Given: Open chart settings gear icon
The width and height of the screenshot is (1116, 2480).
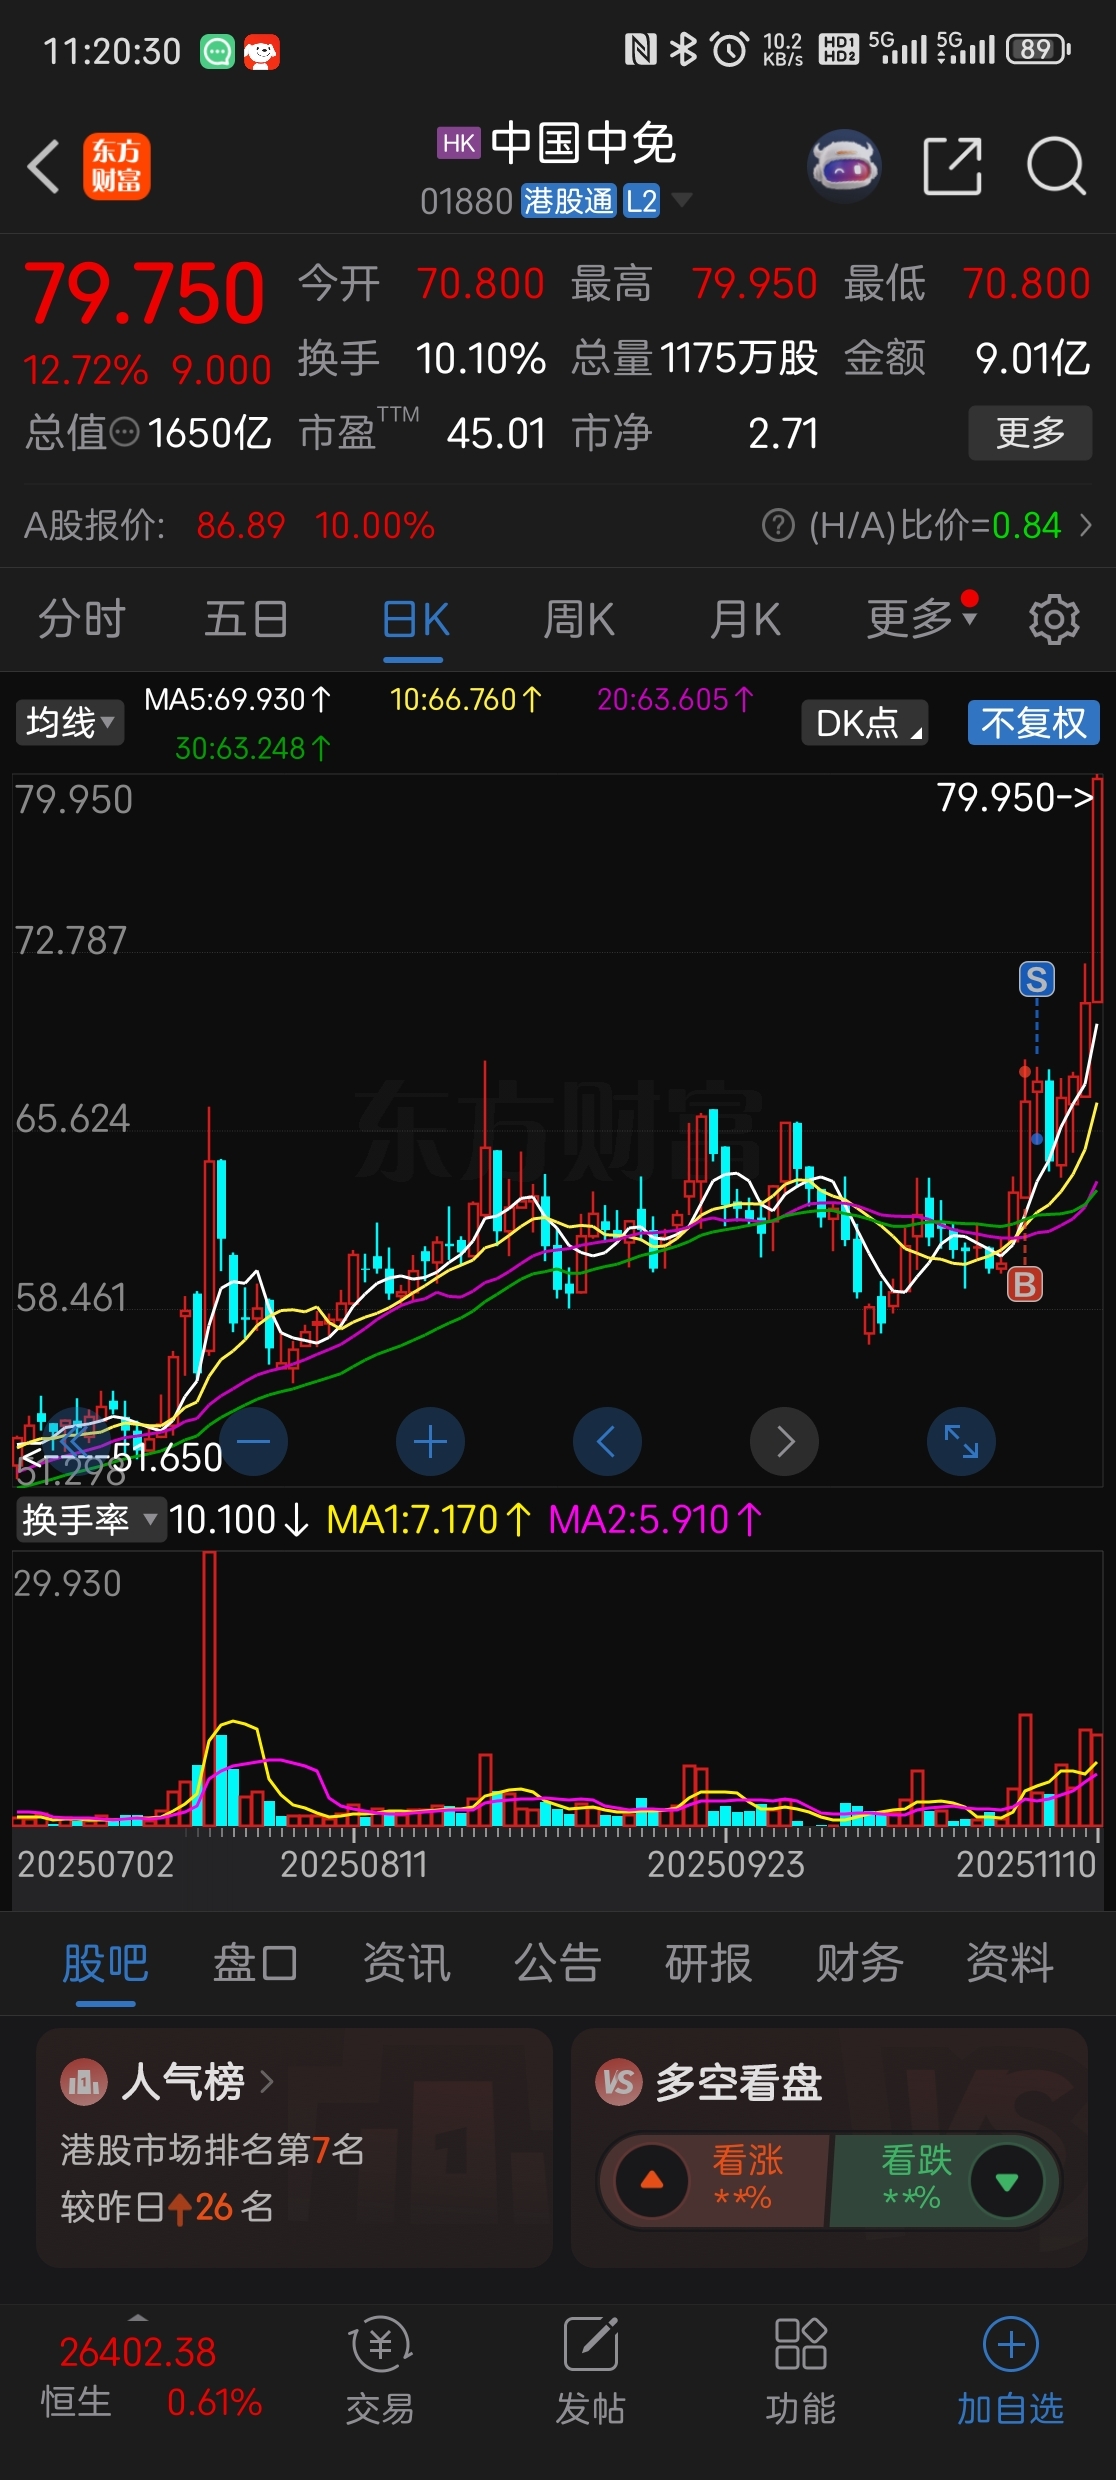Looking at the screenshot, I should click(1055, 619).
